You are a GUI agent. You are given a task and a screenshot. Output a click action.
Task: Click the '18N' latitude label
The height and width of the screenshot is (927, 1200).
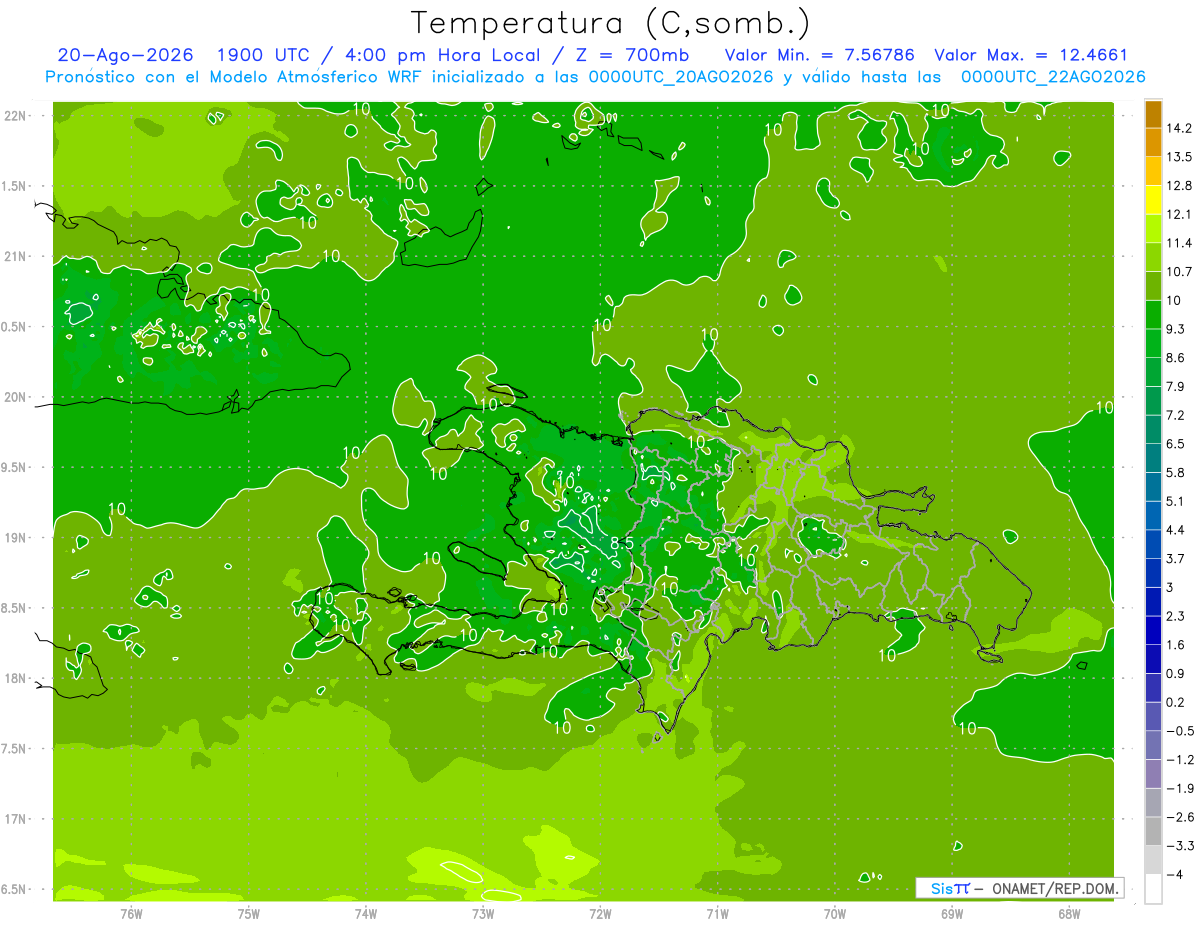coord(16,678)
